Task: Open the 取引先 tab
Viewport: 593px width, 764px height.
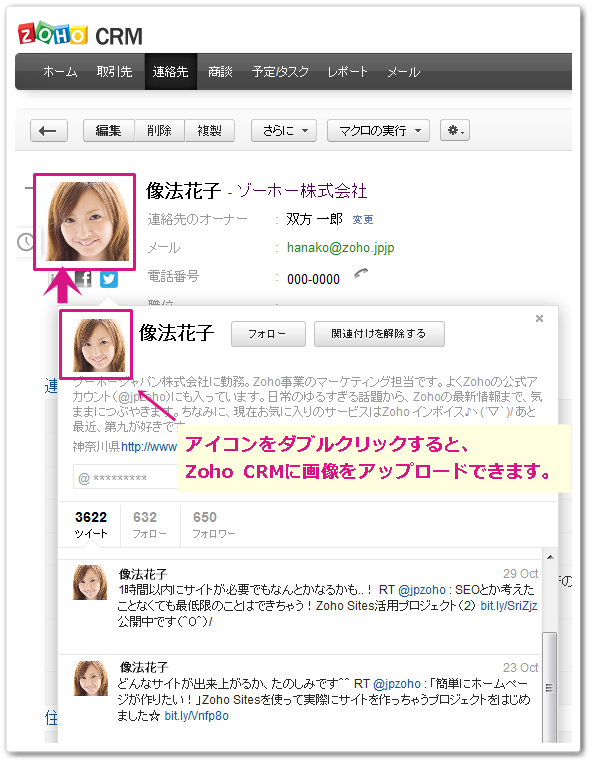Action: tap(115, 72)
